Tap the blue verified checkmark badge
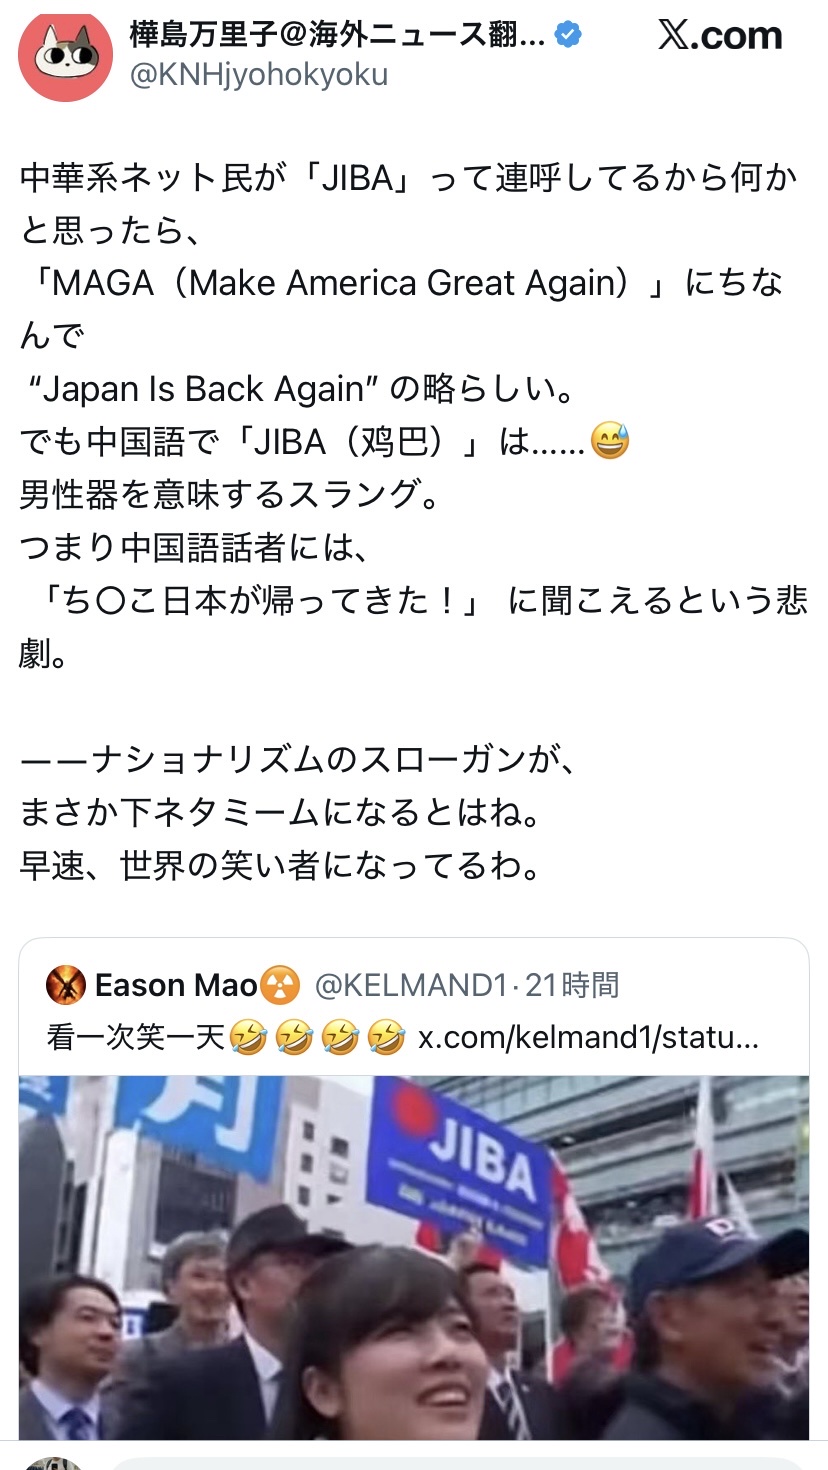The height and width of the screenshot is (1470, 828). click(x=568, y=35)
